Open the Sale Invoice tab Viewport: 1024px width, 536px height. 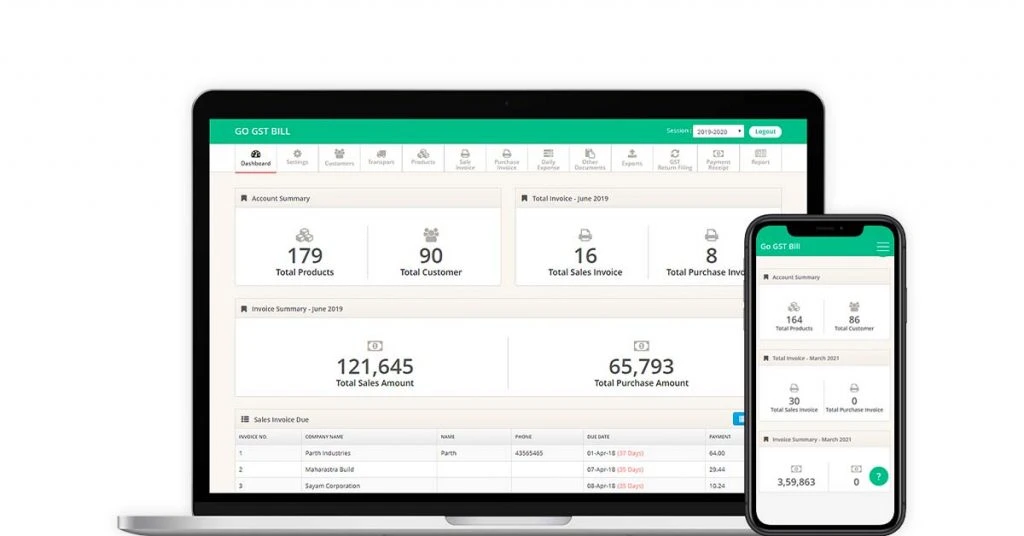465,159
